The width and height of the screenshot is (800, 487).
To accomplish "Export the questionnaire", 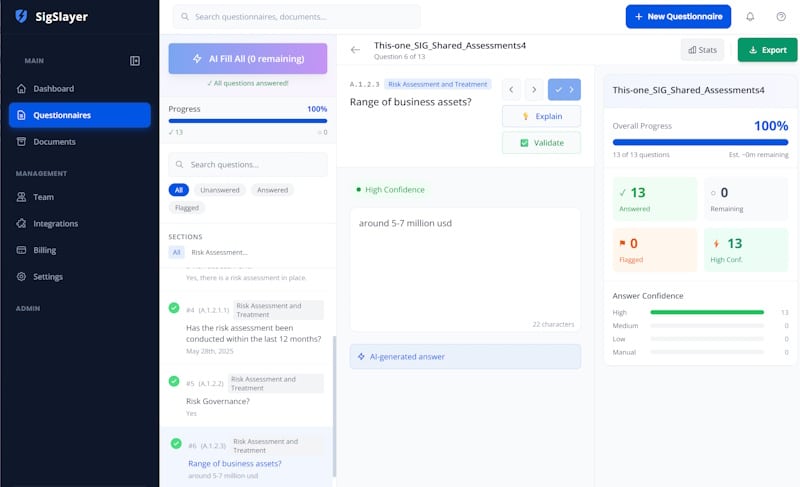I will [767, 50].
